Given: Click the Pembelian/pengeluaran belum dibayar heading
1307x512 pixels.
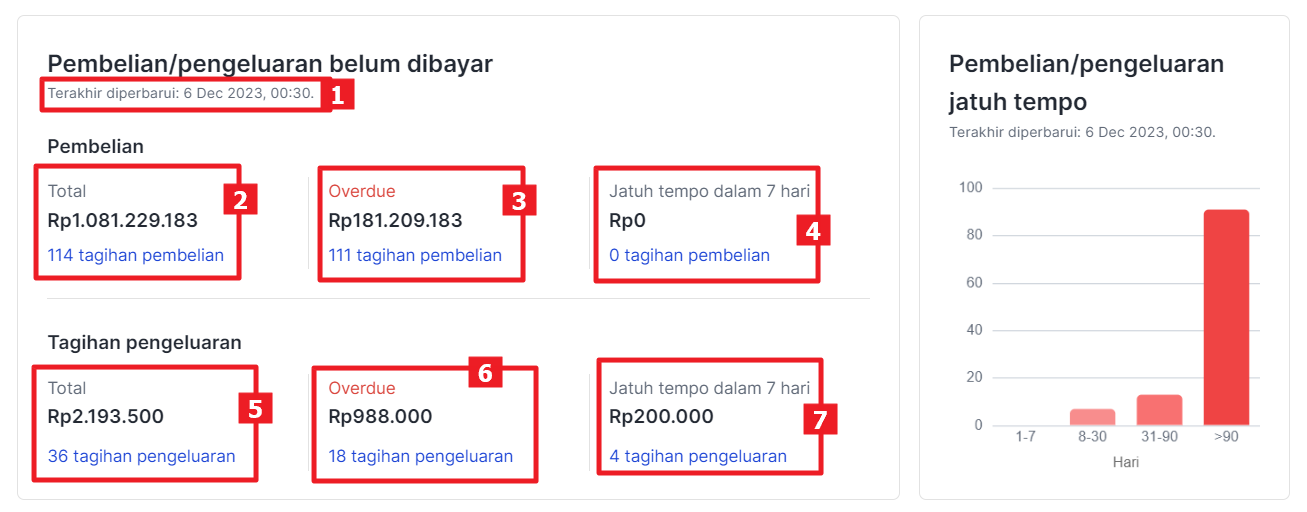Looking at the screenshot, I should [270, 64].
